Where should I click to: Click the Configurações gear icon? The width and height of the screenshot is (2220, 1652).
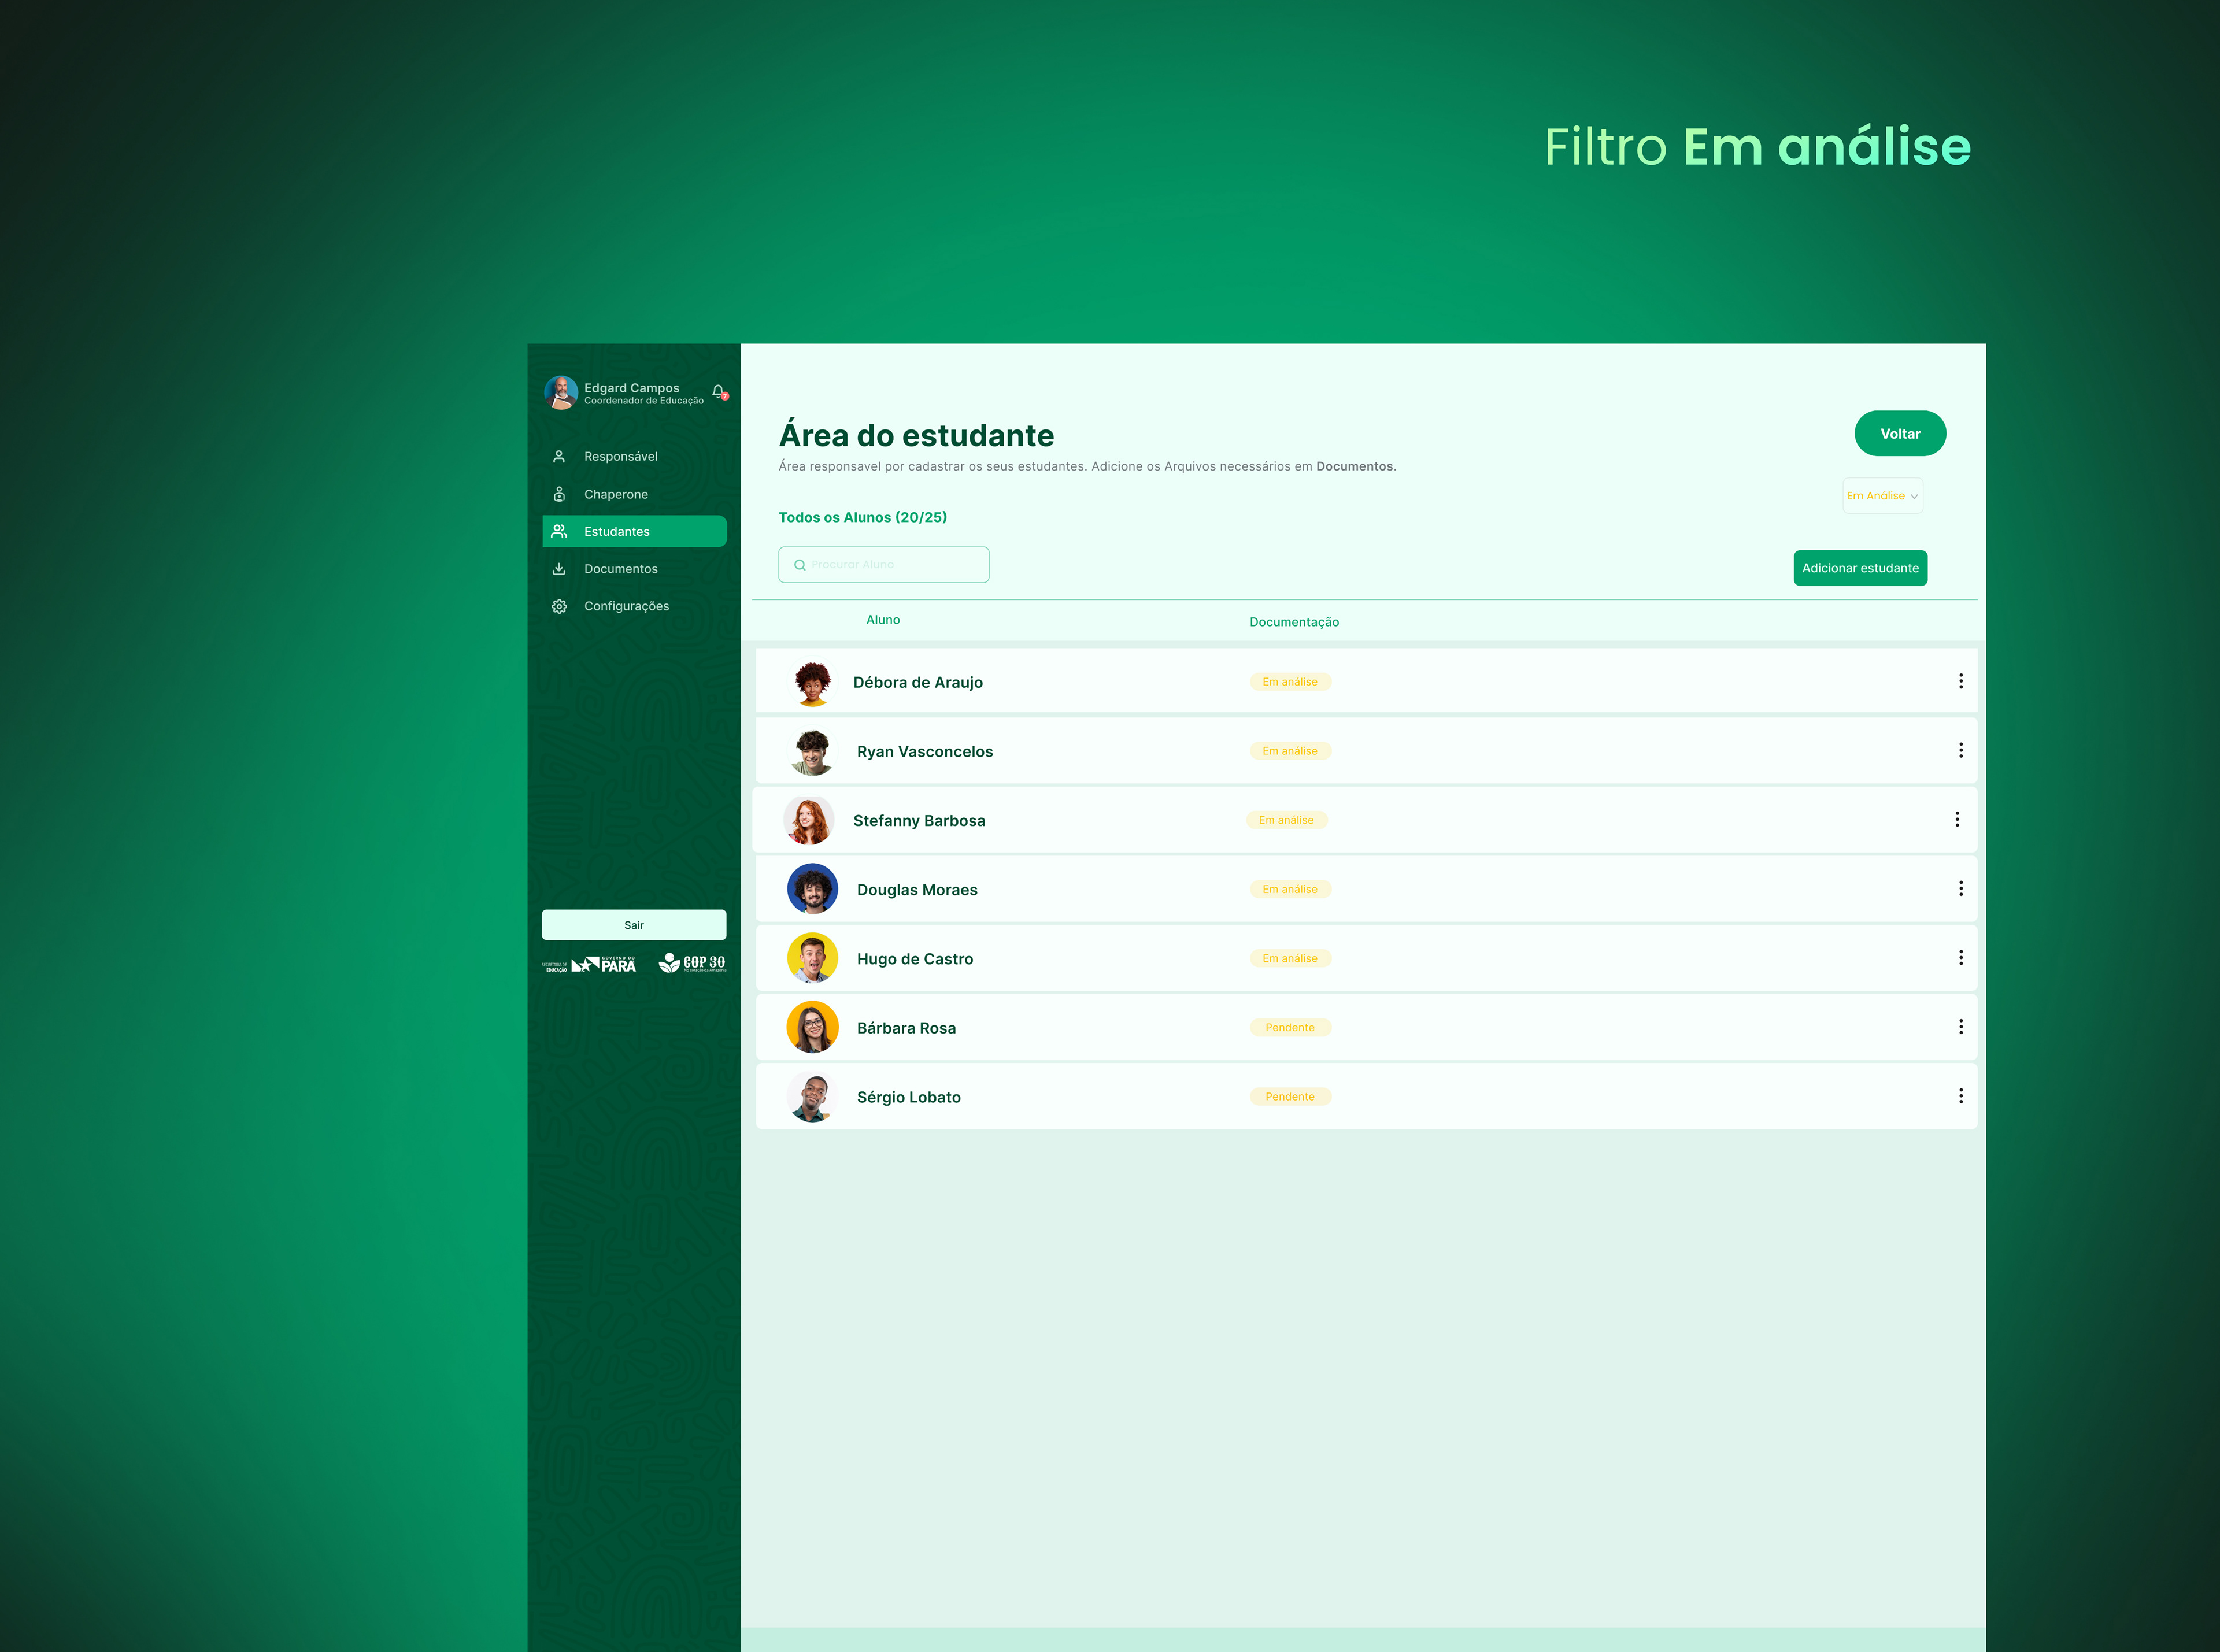559,606
